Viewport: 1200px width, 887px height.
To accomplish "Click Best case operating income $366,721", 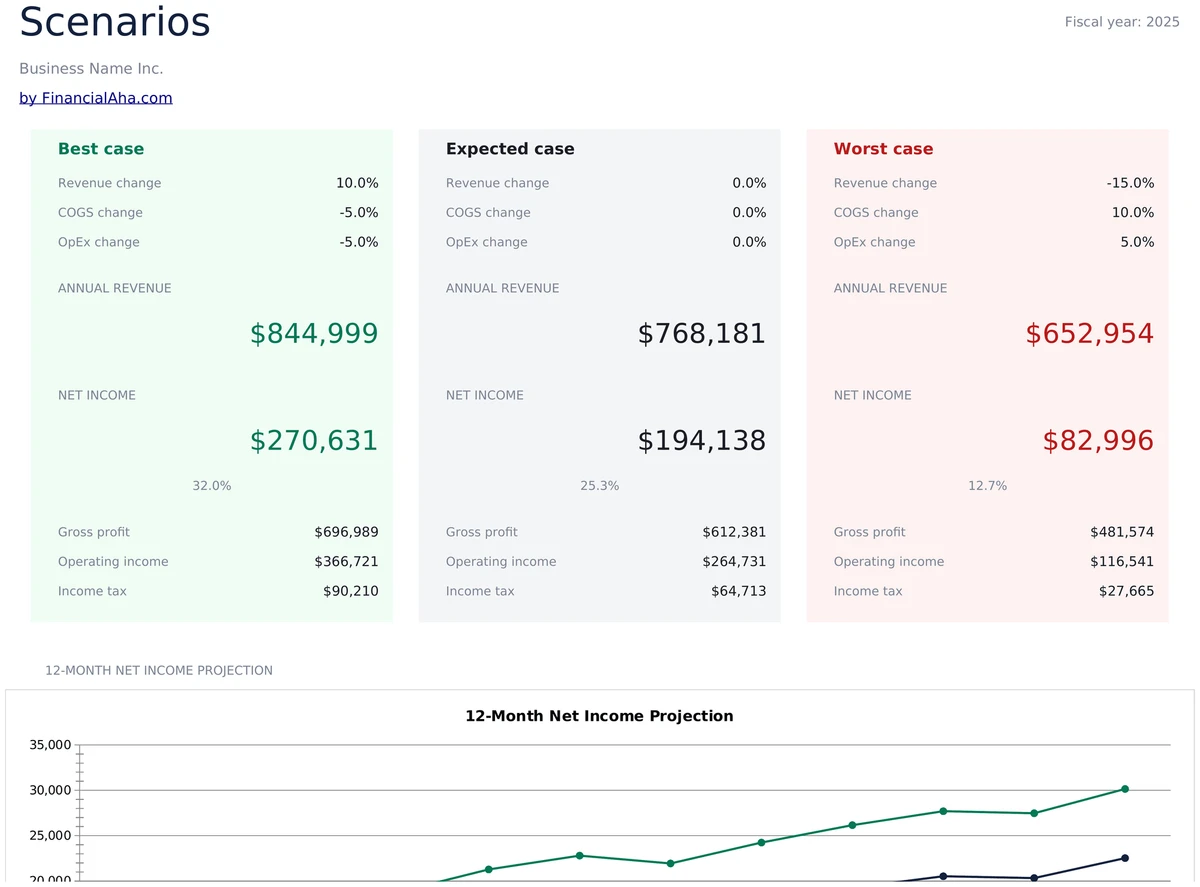I will click(346, 562).
